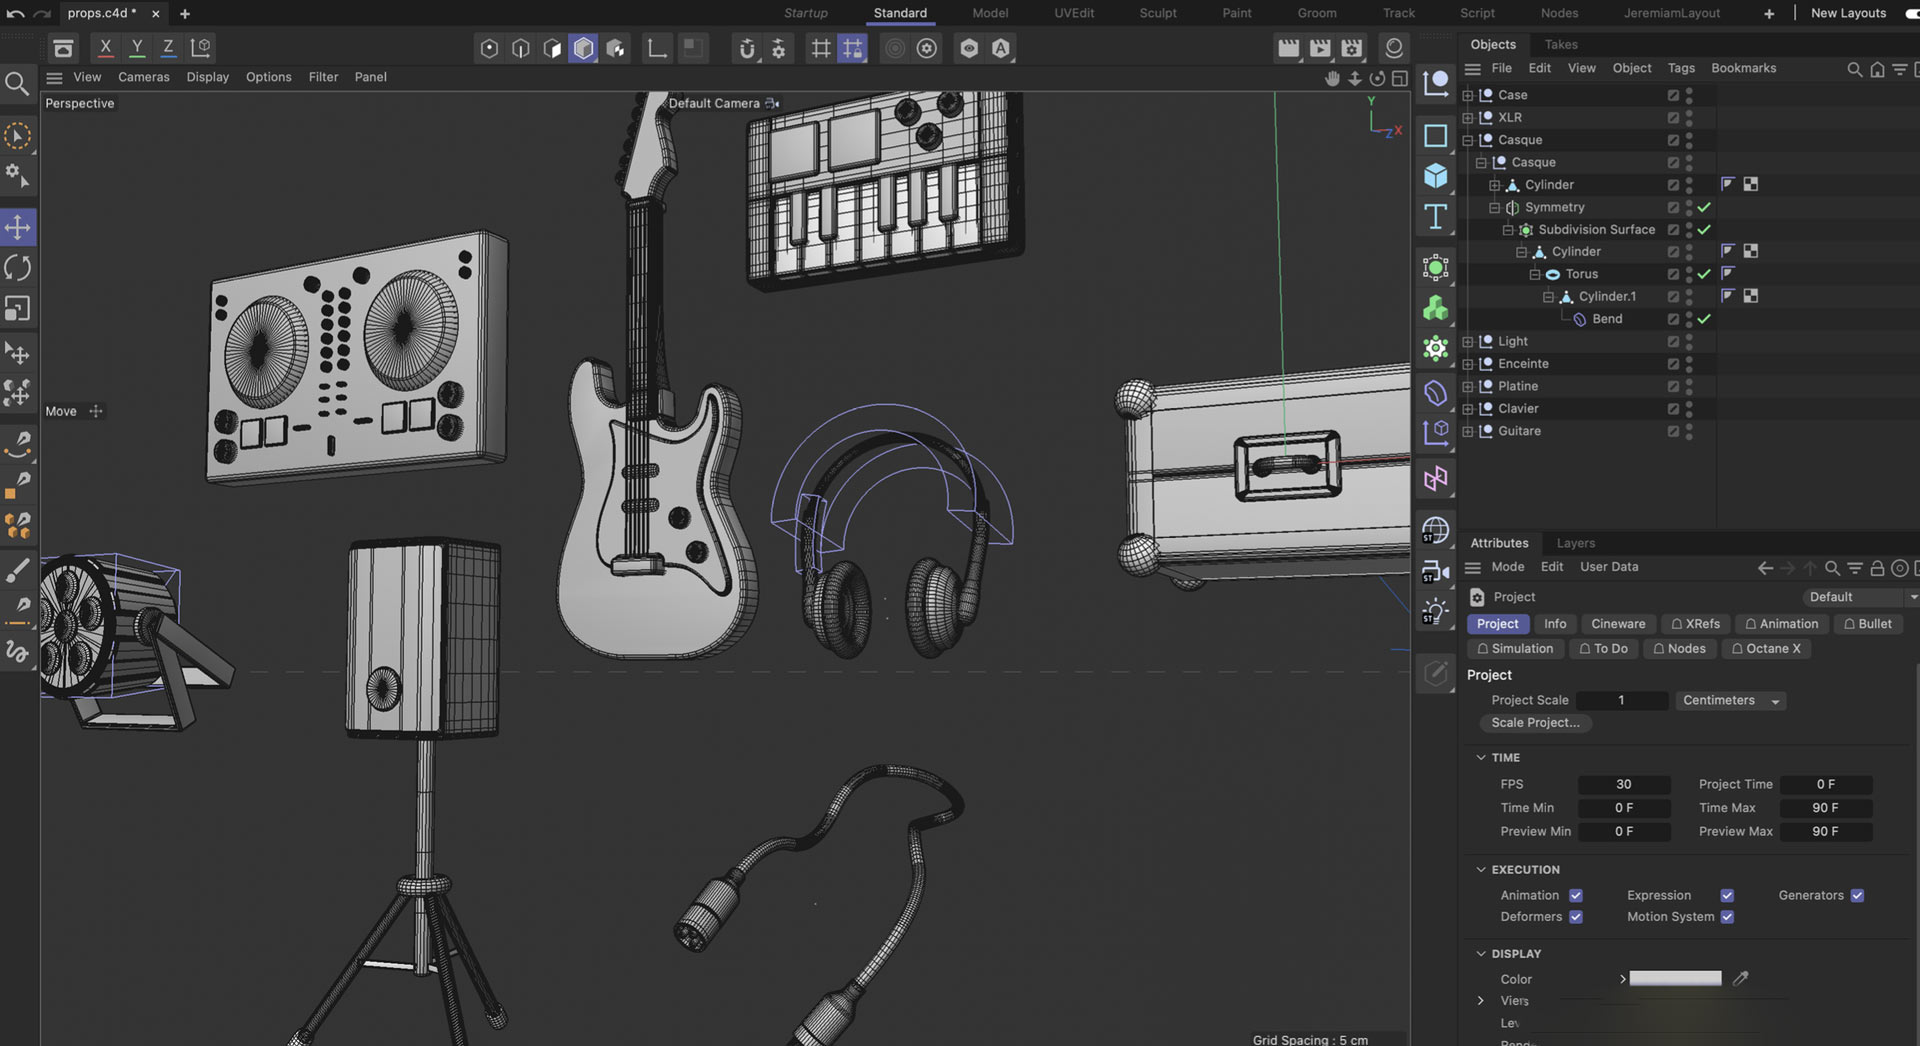Select the Move tool in left toolbar
The height and width of the screenshot is (1046, 1920).
[18, 227]
